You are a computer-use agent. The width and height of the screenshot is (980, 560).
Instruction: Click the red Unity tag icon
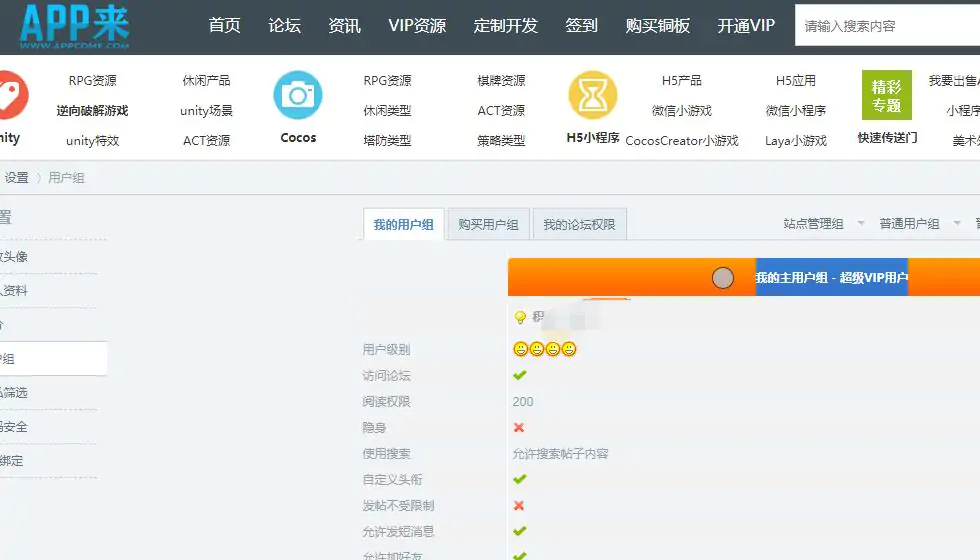point(12,95)
